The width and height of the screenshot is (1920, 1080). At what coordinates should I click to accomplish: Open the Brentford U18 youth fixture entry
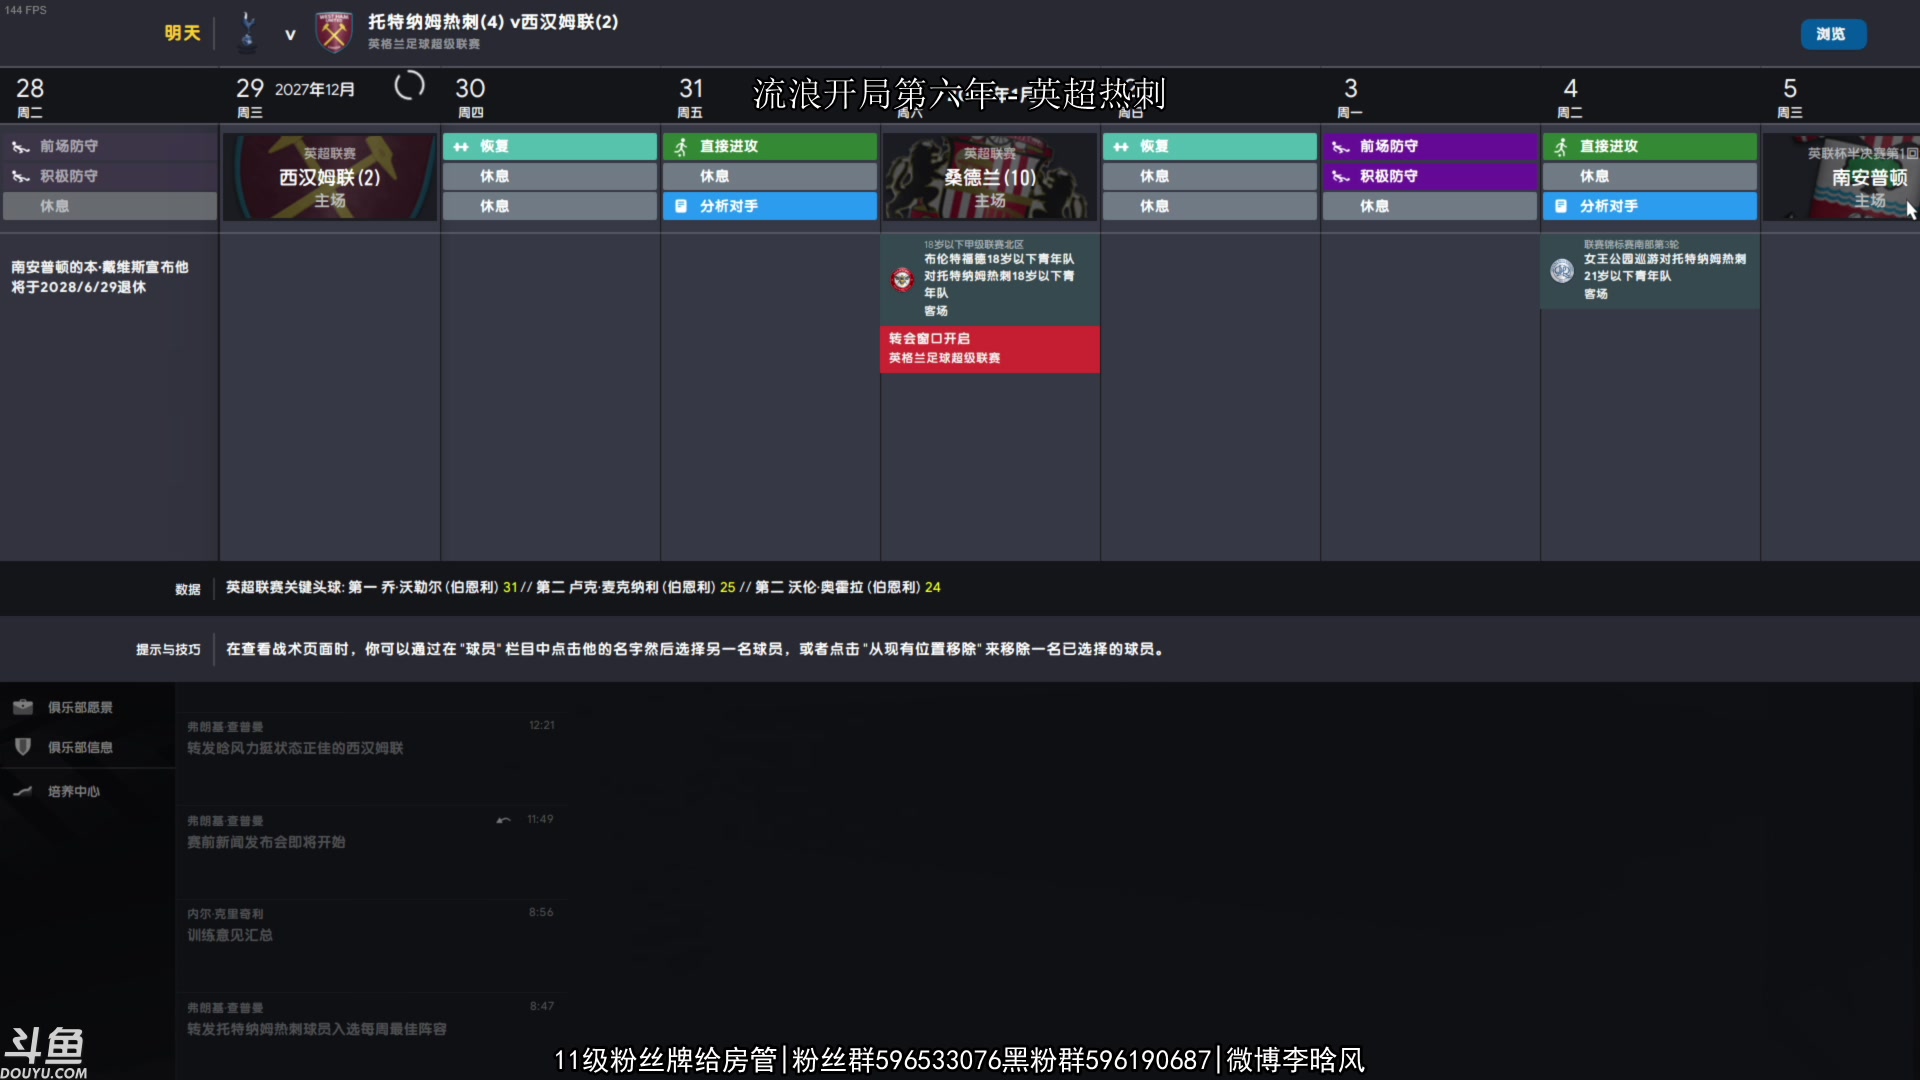click(990, 278)
